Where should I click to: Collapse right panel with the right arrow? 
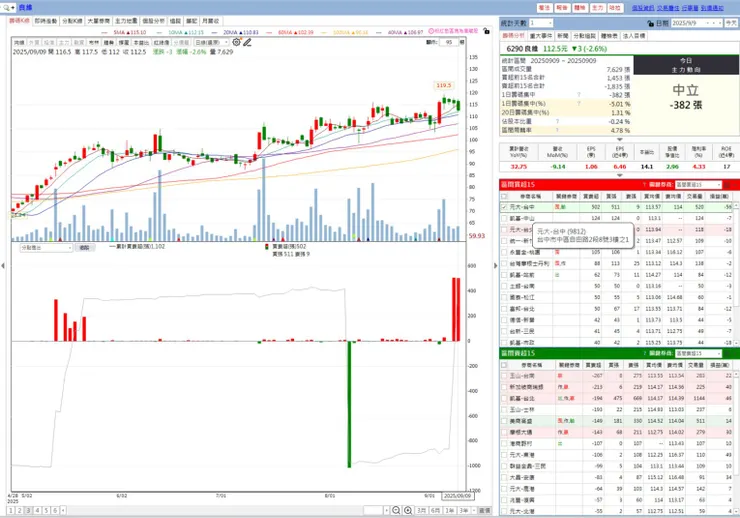[496, 266]
